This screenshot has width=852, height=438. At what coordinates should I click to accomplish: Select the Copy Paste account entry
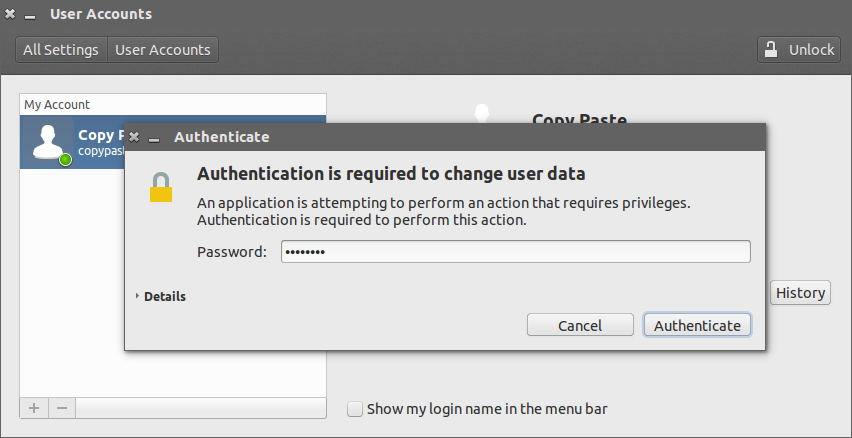click(95, 142)
